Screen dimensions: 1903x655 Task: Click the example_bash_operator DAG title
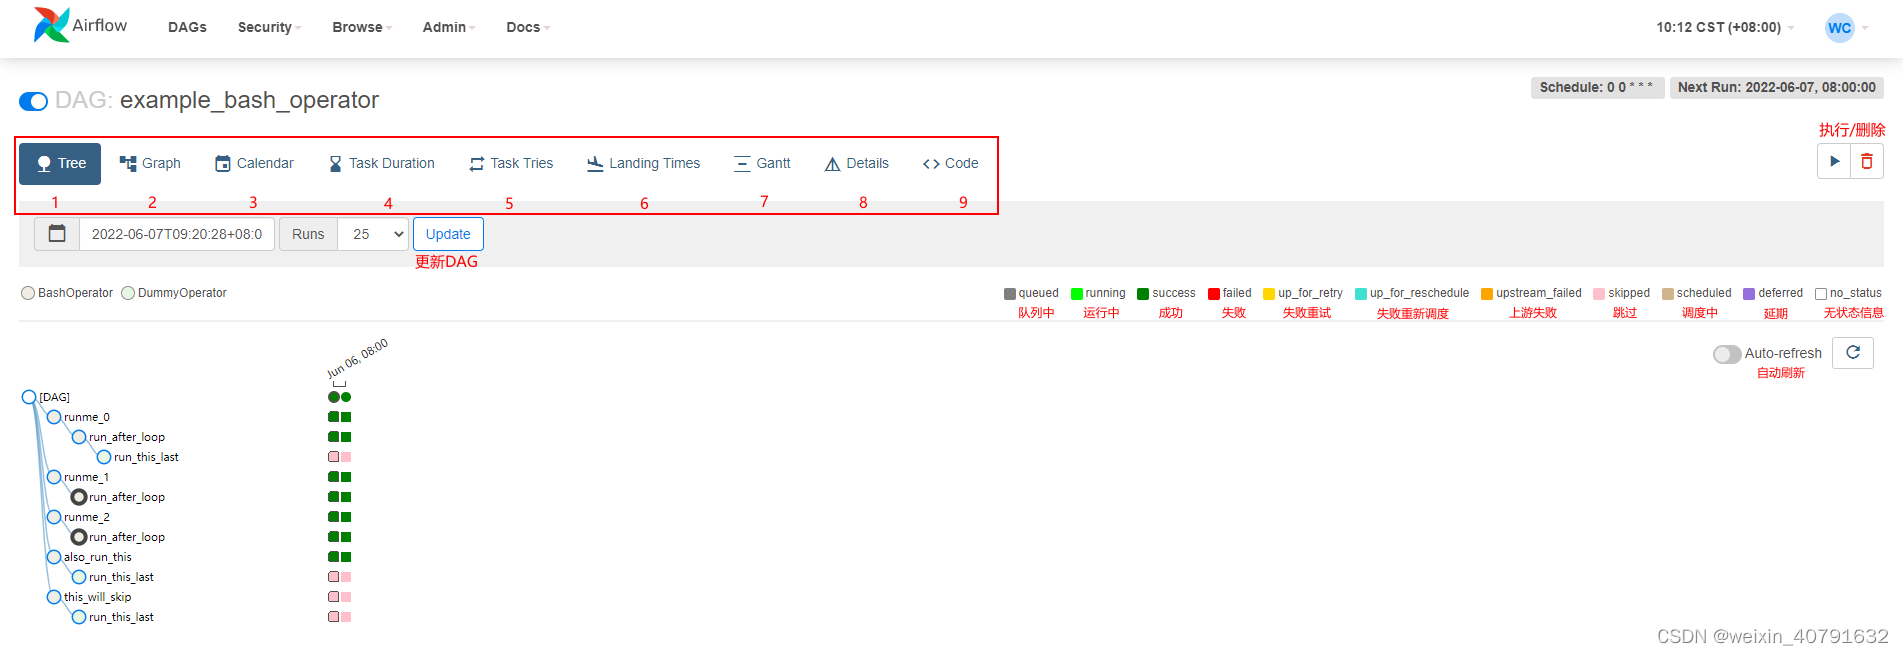(x=249, y=100)
